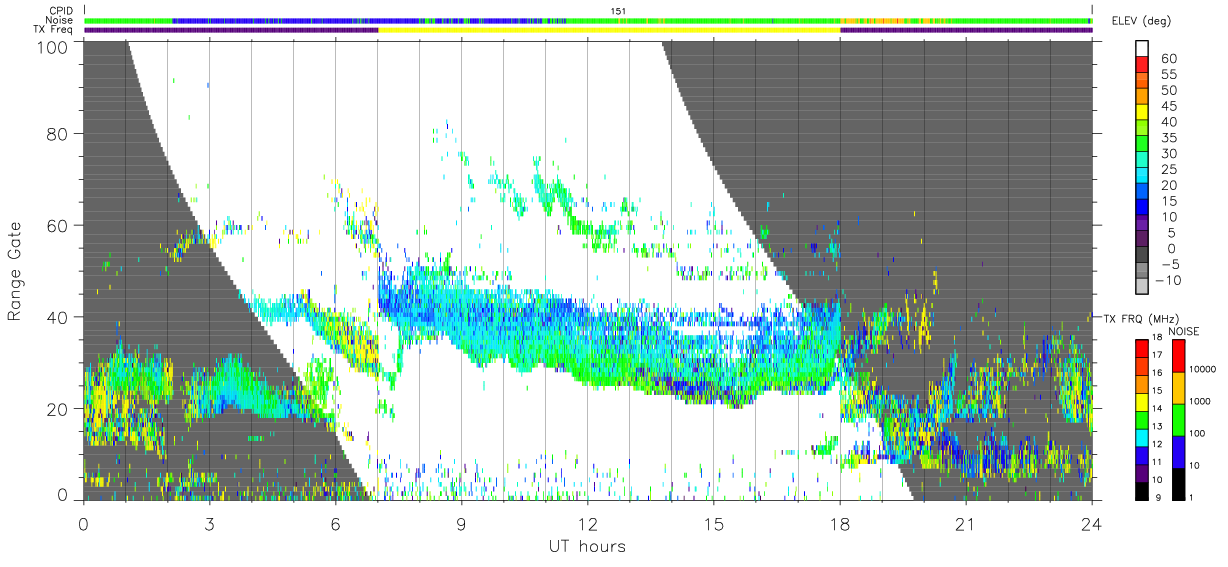The image size is (1228, 567).
Task: Click the '-10' label in ELEV legend
Action: [x=1168, y=280]
